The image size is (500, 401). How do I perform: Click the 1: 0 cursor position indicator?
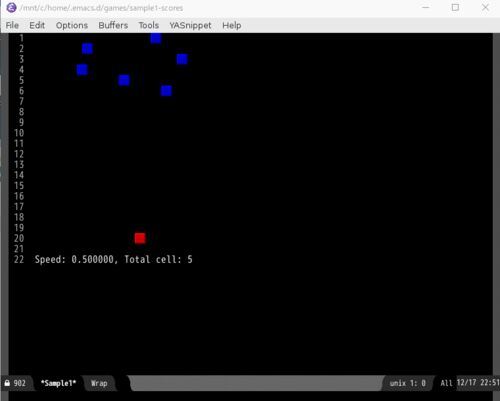point(418,383)
